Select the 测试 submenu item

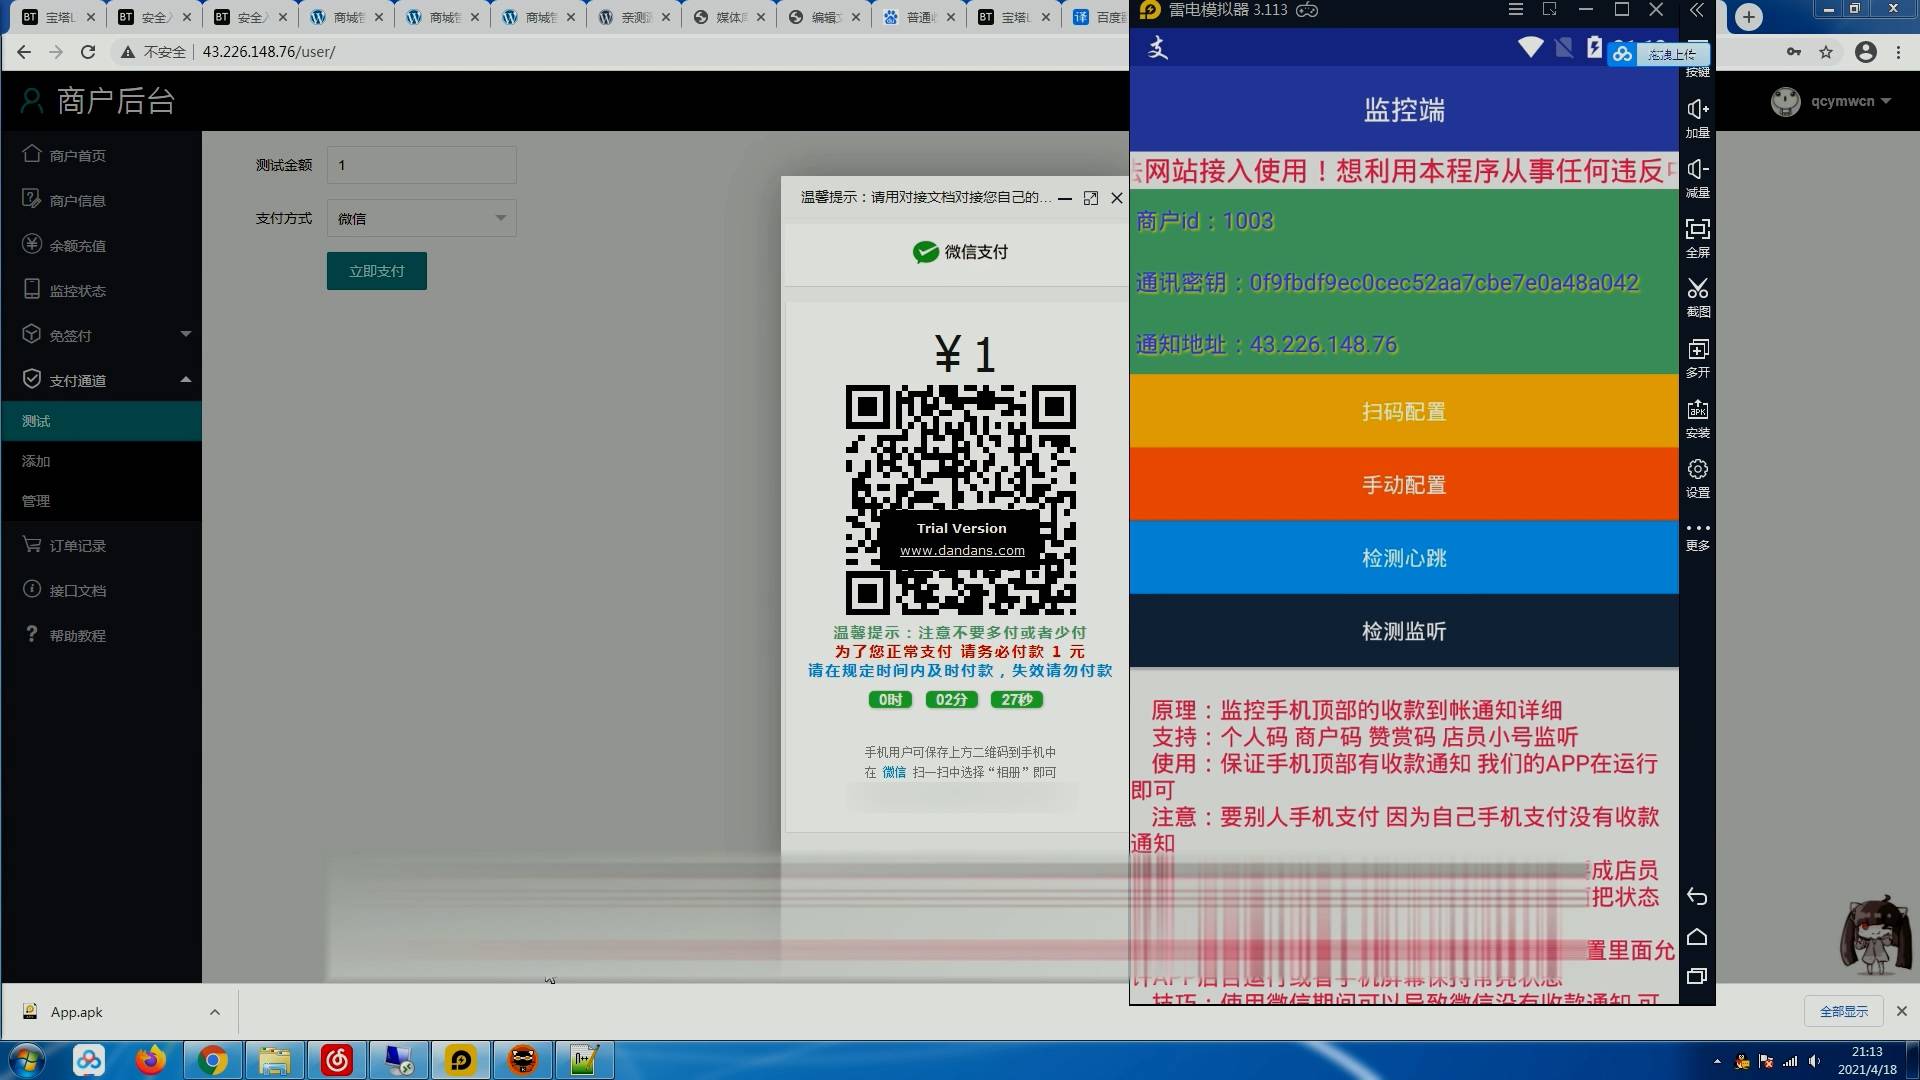click(100, 421)
